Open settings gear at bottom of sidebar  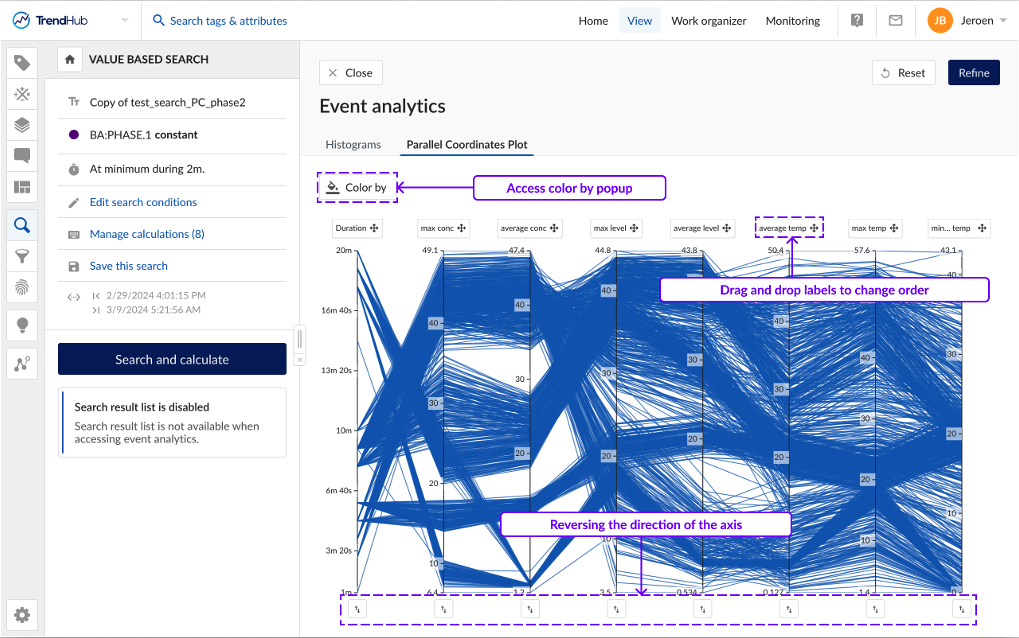click(22, 615)
